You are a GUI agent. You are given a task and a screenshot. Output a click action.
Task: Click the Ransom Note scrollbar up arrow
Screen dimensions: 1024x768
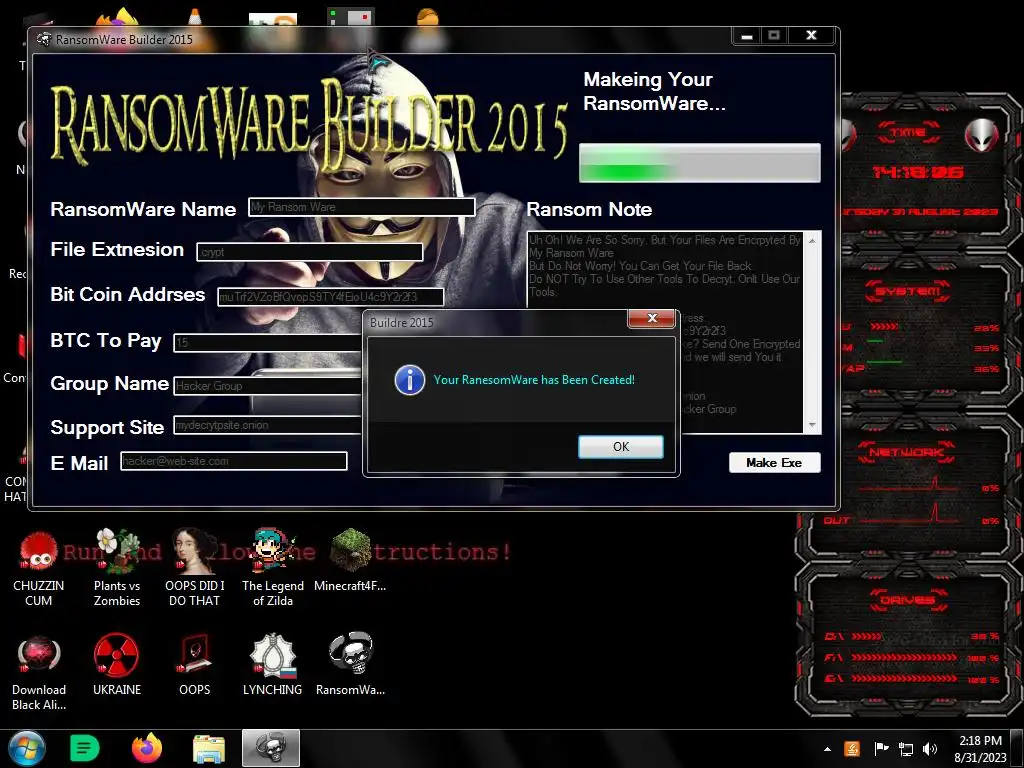pos(812,240)
